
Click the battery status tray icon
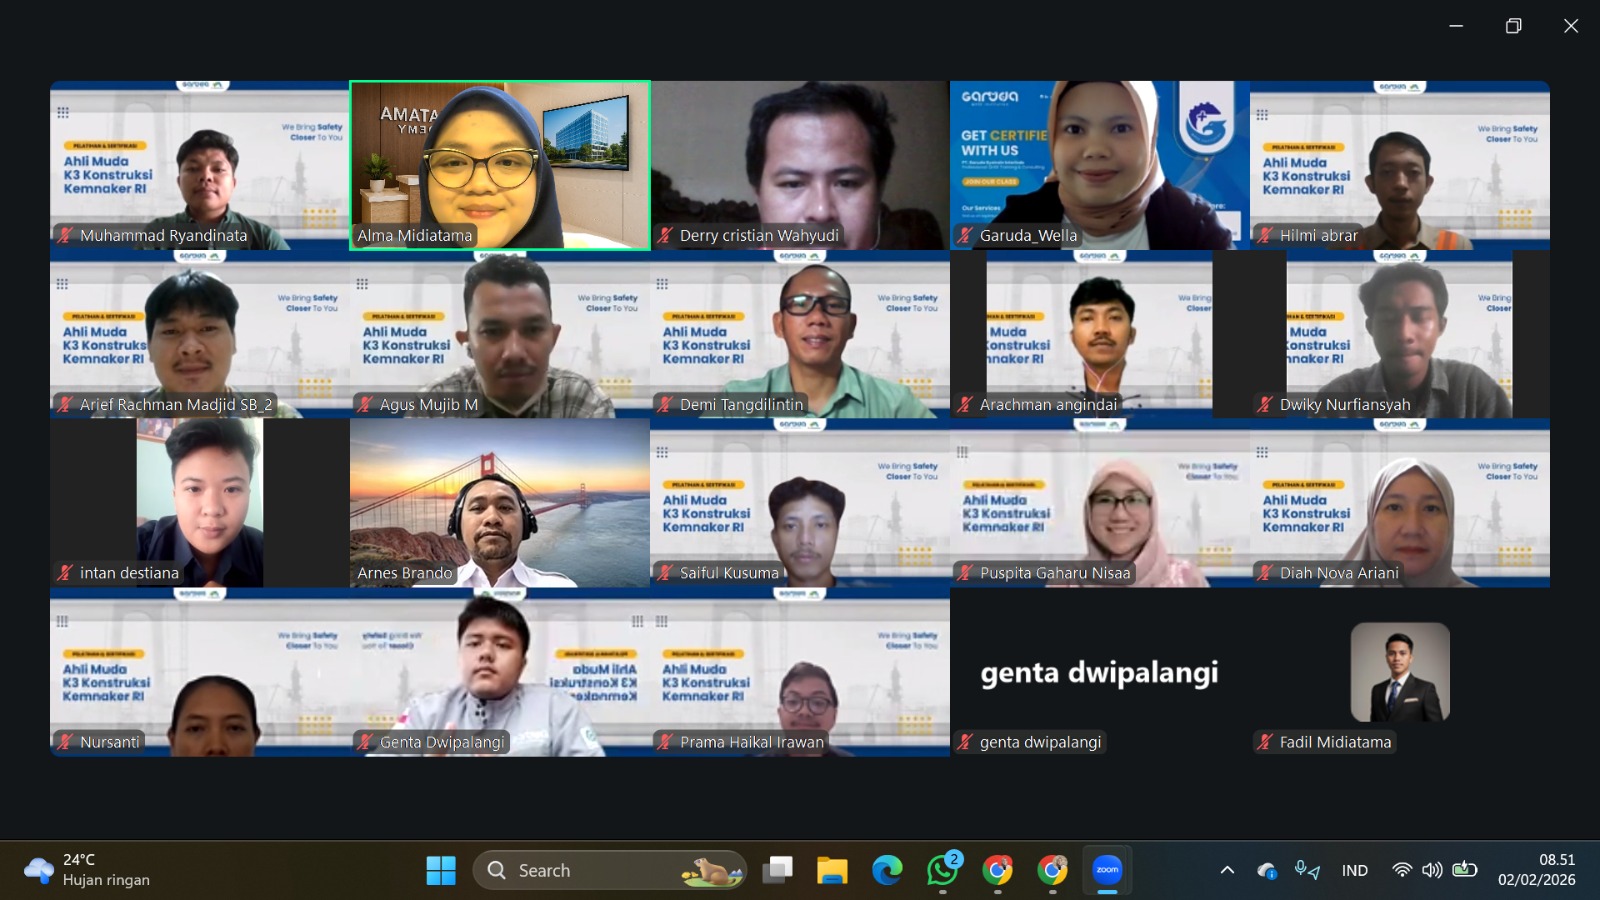(x=1465, y=870)
